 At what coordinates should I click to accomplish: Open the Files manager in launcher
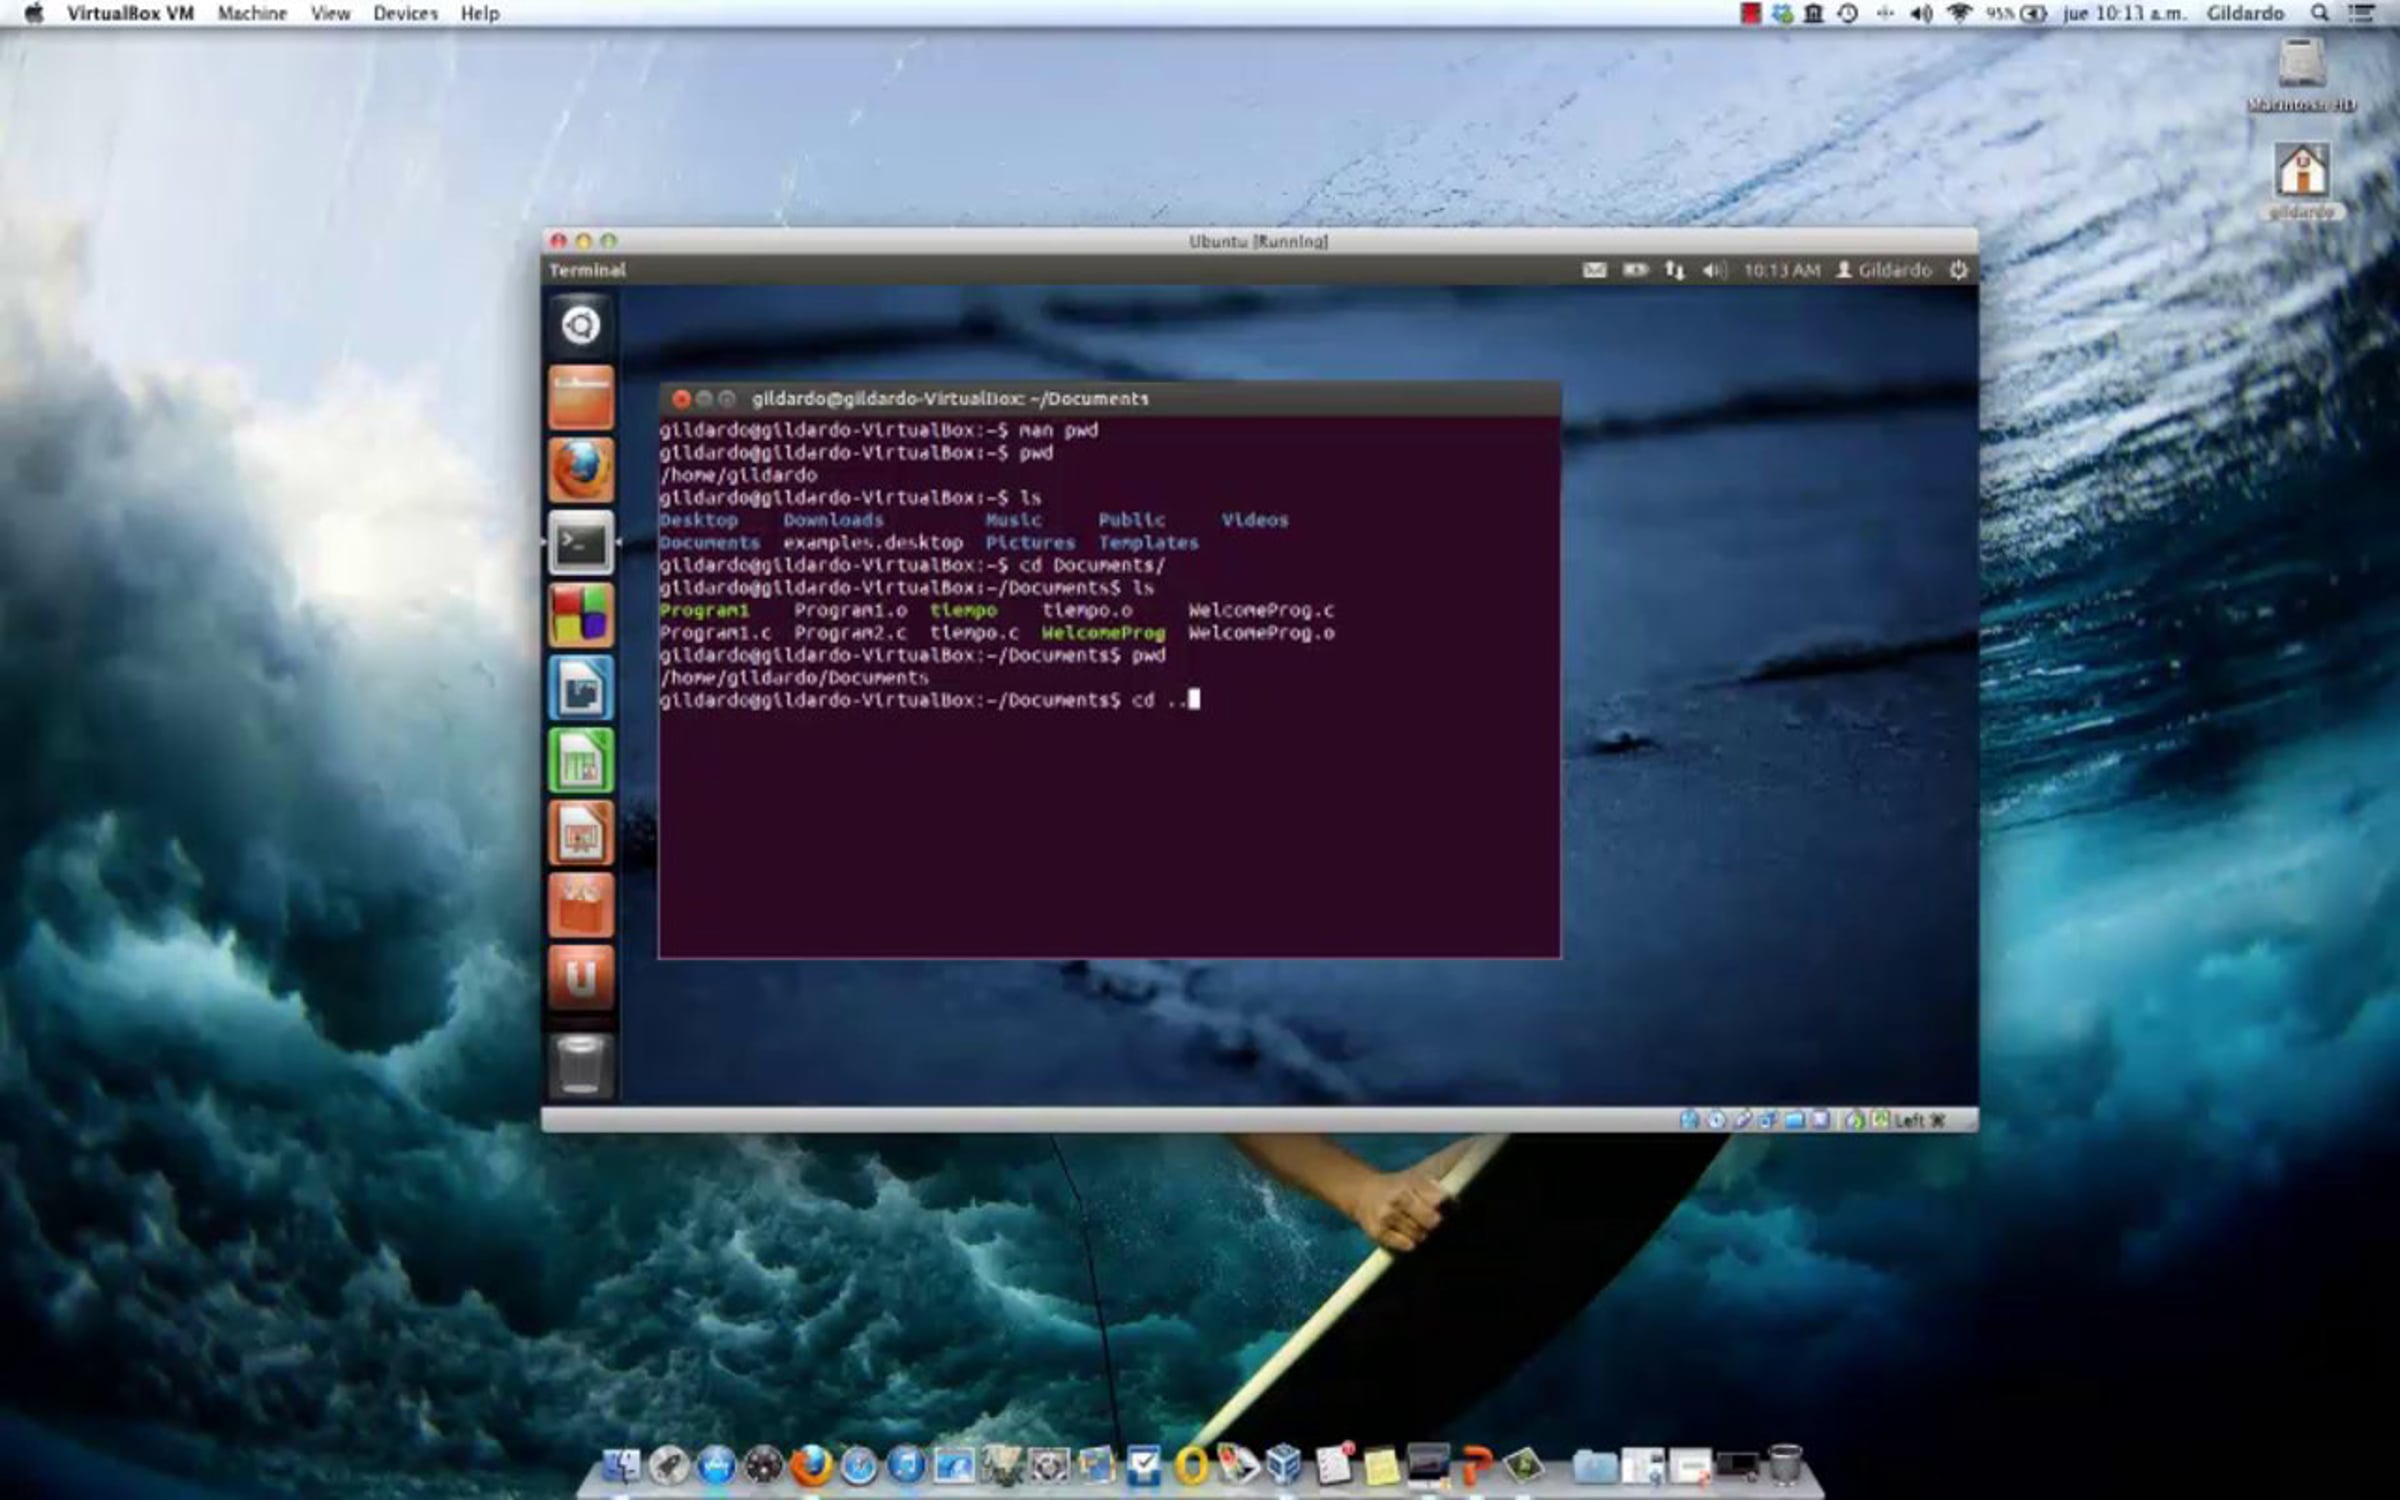click(581, 398)
